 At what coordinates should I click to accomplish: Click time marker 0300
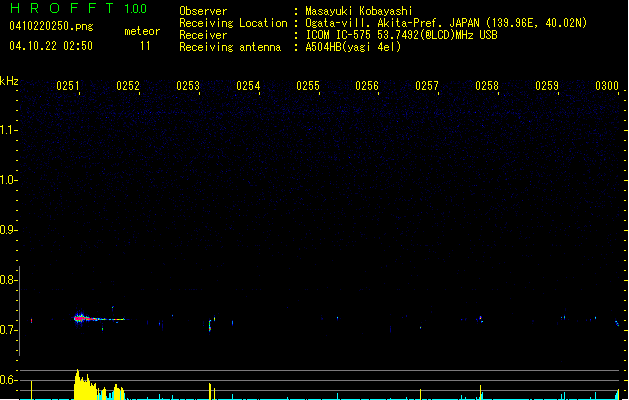607,86
